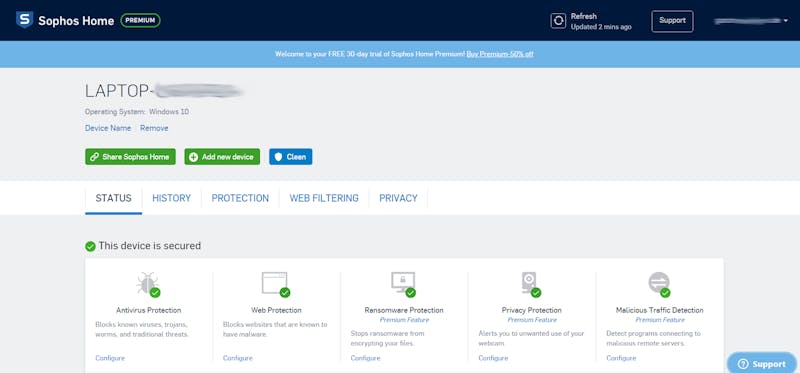Click the 'Antivirus Protection' card title
800x373 pixels.
pyautogui.click(x=148, y=310)
